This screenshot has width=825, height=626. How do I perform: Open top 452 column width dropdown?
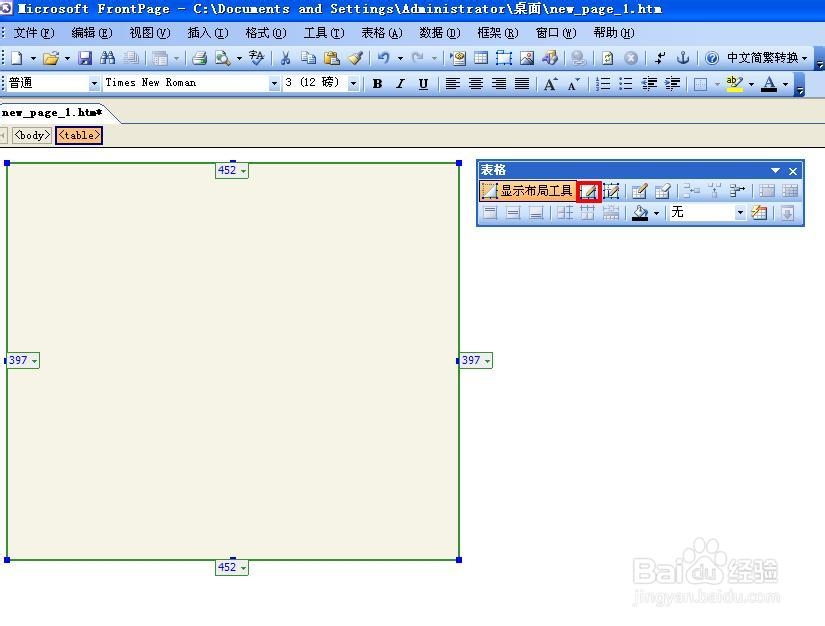click(243, 170)
